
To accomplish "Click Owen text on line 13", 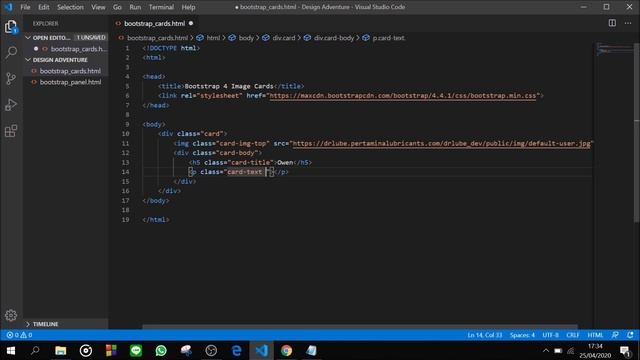I will tap(285, 162).
